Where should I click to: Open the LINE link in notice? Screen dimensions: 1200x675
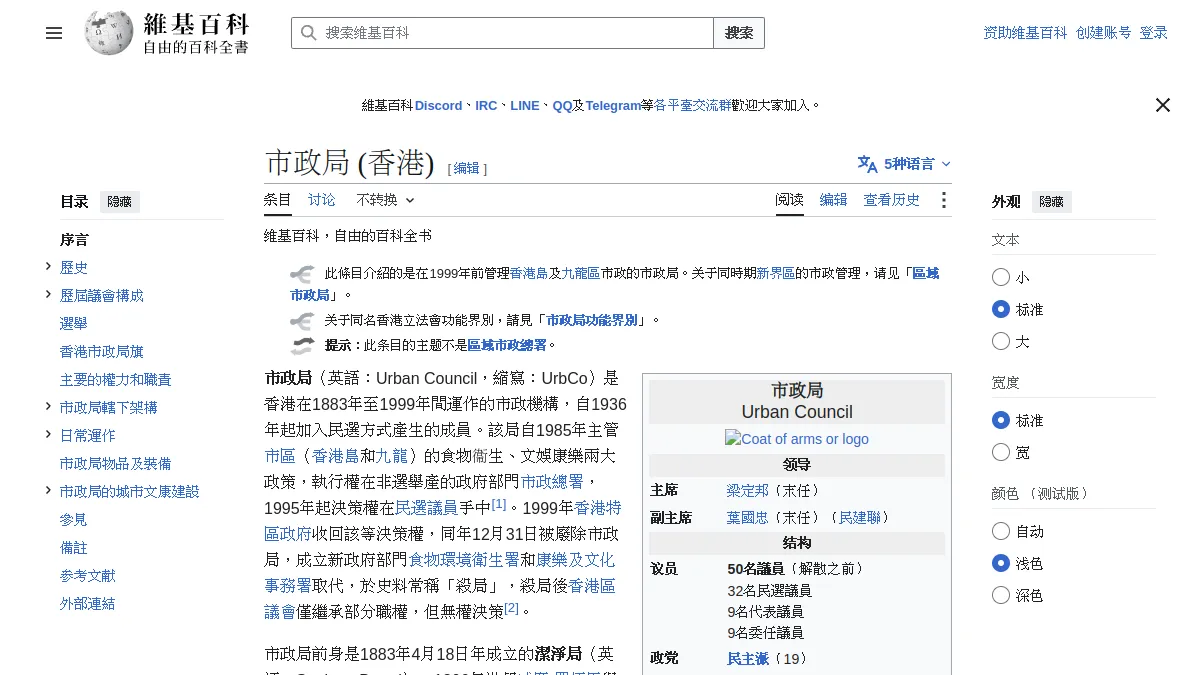point(525,105)
